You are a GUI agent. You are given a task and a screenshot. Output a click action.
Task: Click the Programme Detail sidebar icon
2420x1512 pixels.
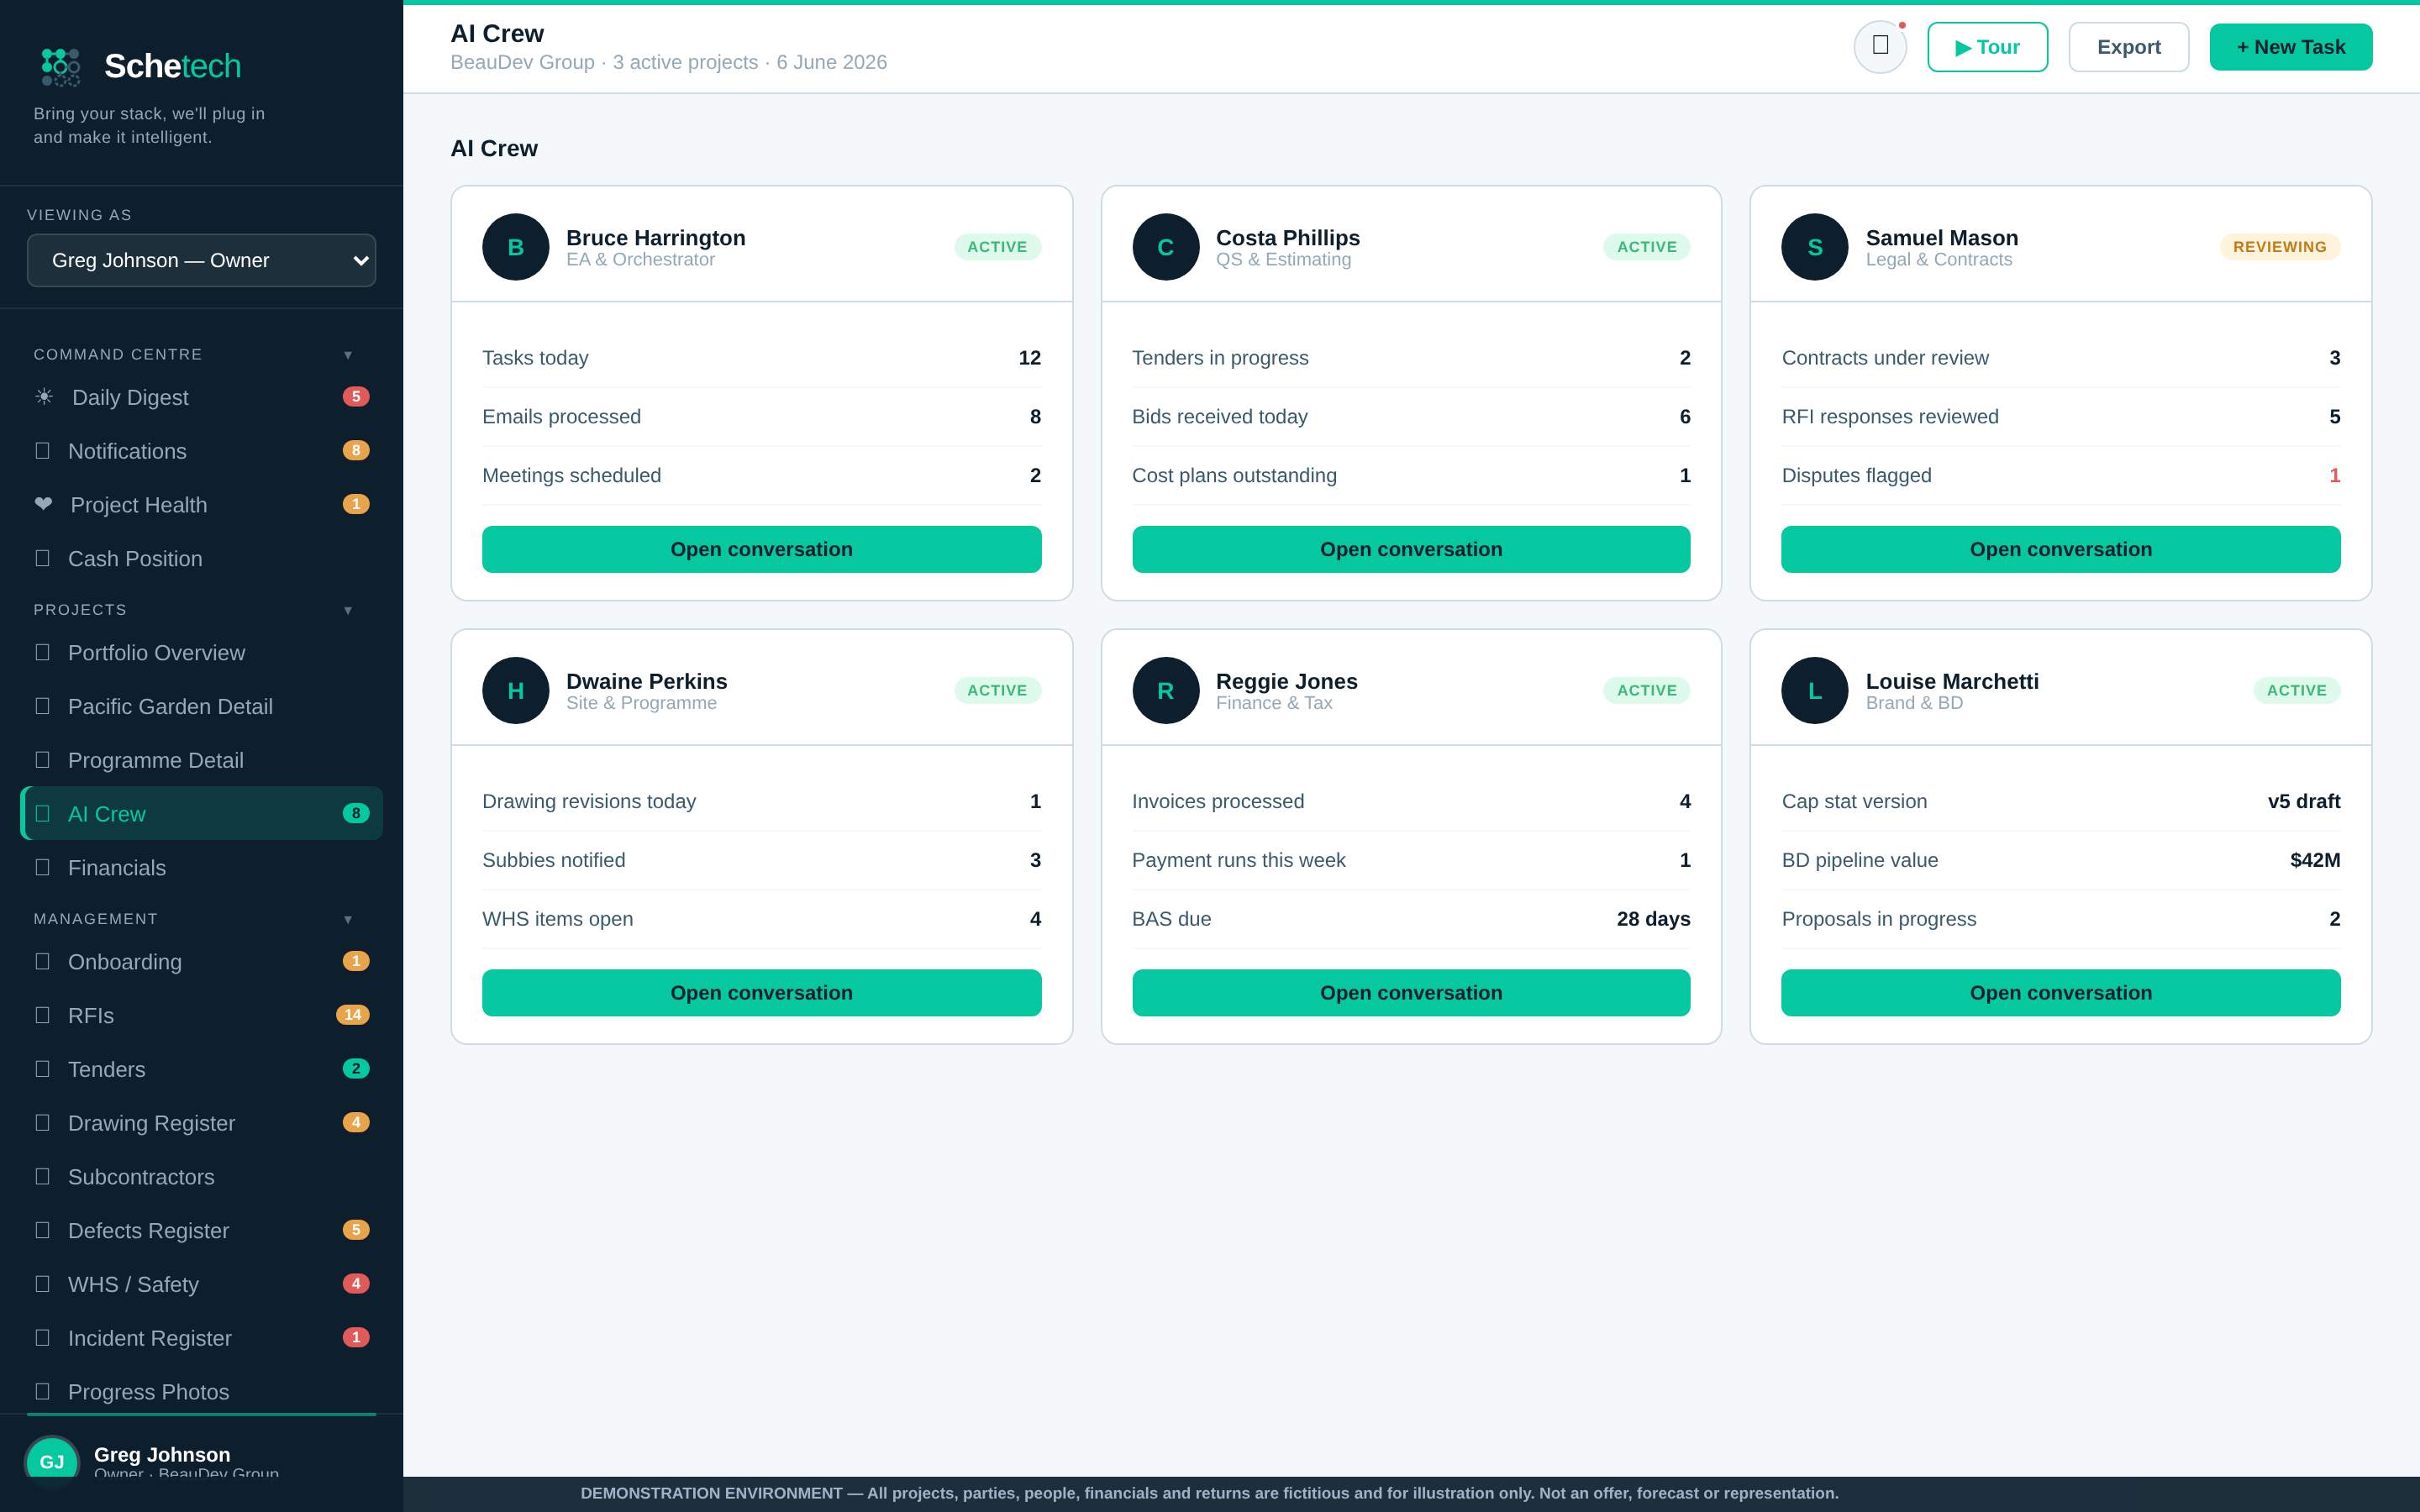point(42,760)
